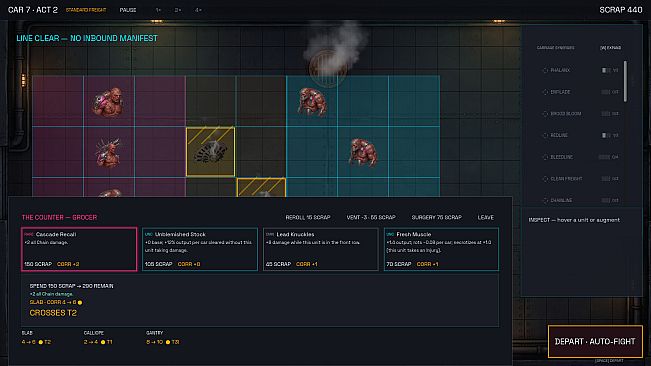Select the top pink-zone brute unit
The height and width of the screenshot is (366, 651).
(x=108, y=102)
